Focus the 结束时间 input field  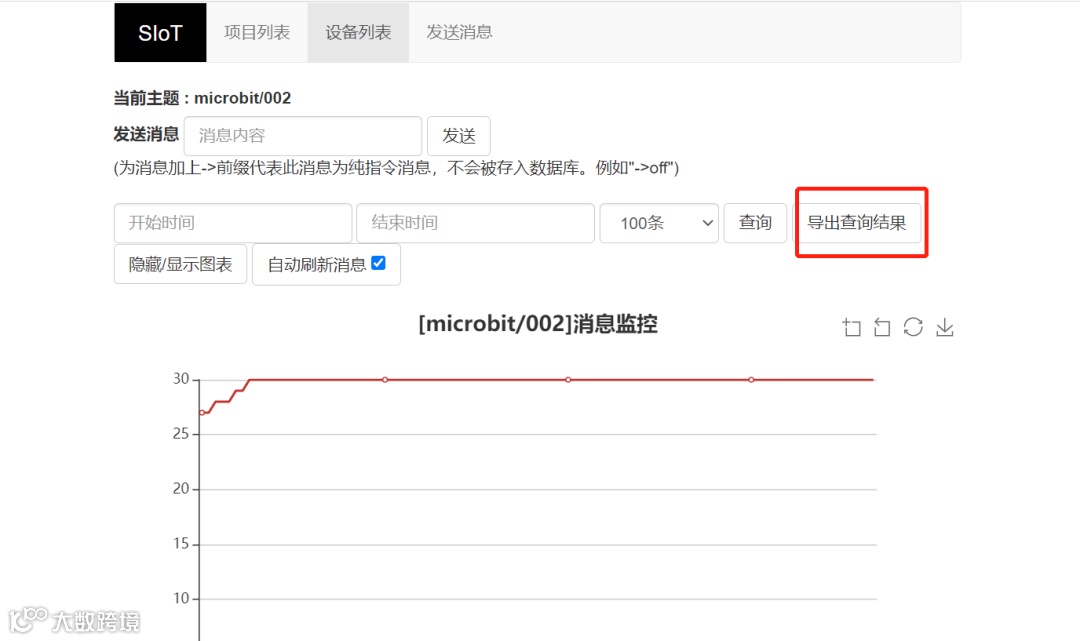click(x=475, y=223)
